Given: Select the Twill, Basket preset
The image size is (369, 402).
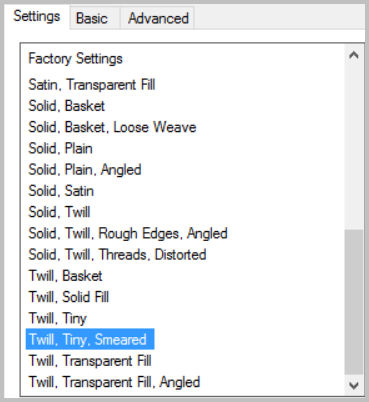Looking at the screenshot, I should pyautogui.click(x=65, y=276).
